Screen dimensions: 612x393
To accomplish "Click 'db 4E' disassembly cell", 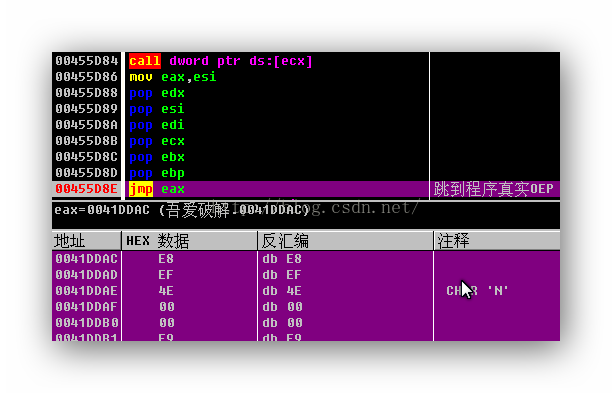I will (x=282, y=291).
